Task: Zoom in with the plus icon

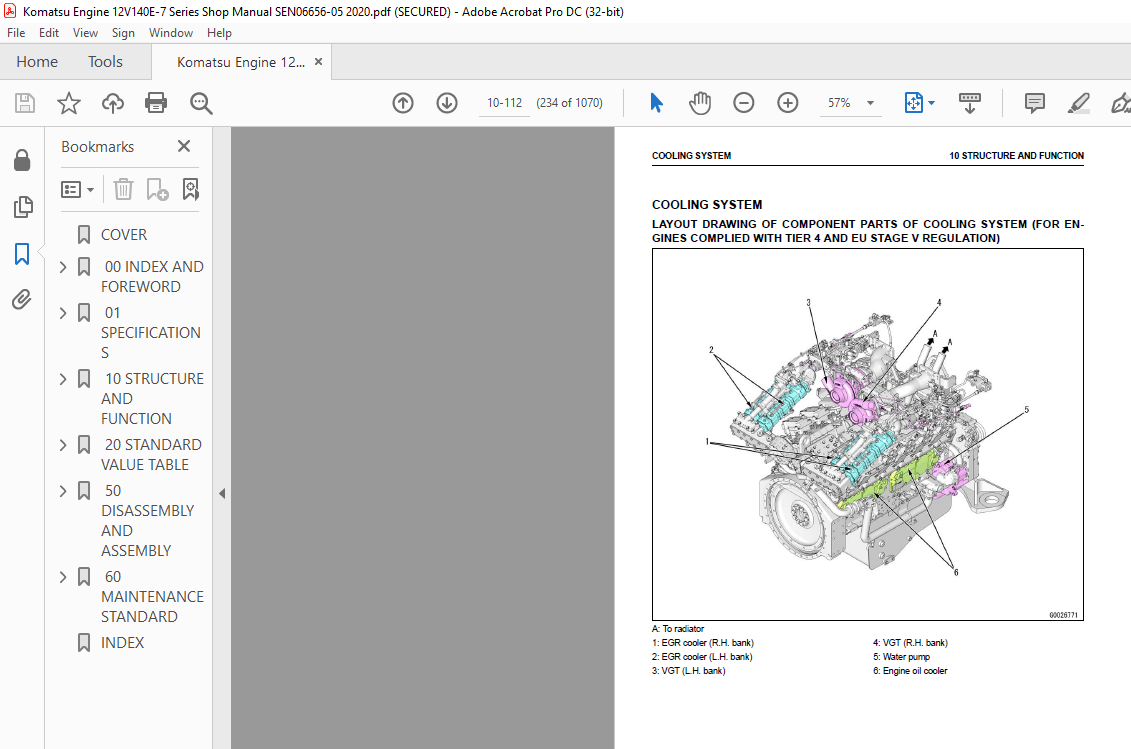Action: point(788,103)
